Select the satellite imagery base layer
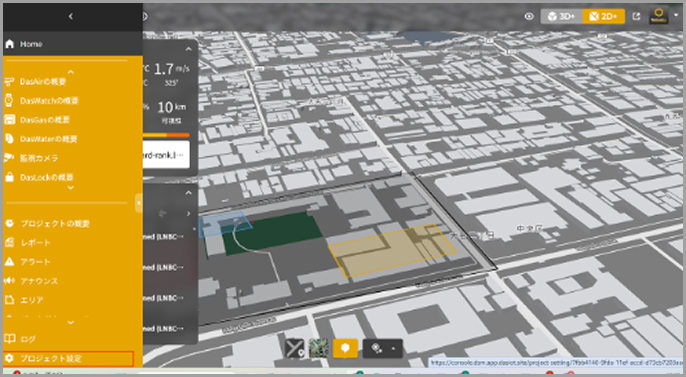Viewport: 686px width, 377px height. 318,349
